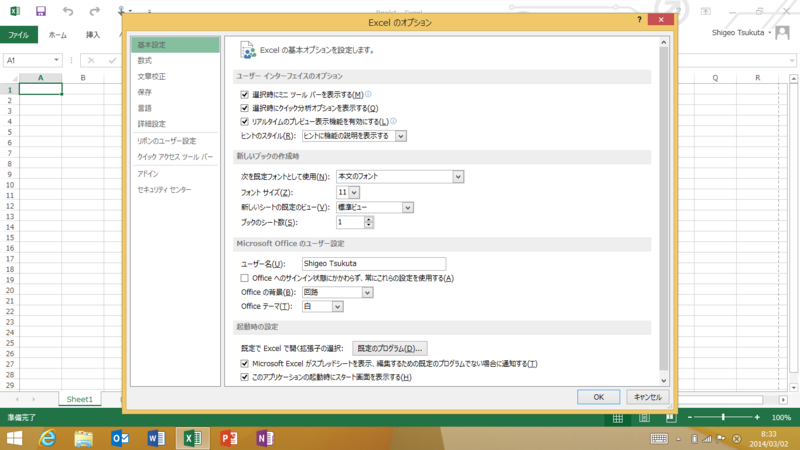
Task: Click the cancel X in the formula bar
Action: 91,60
